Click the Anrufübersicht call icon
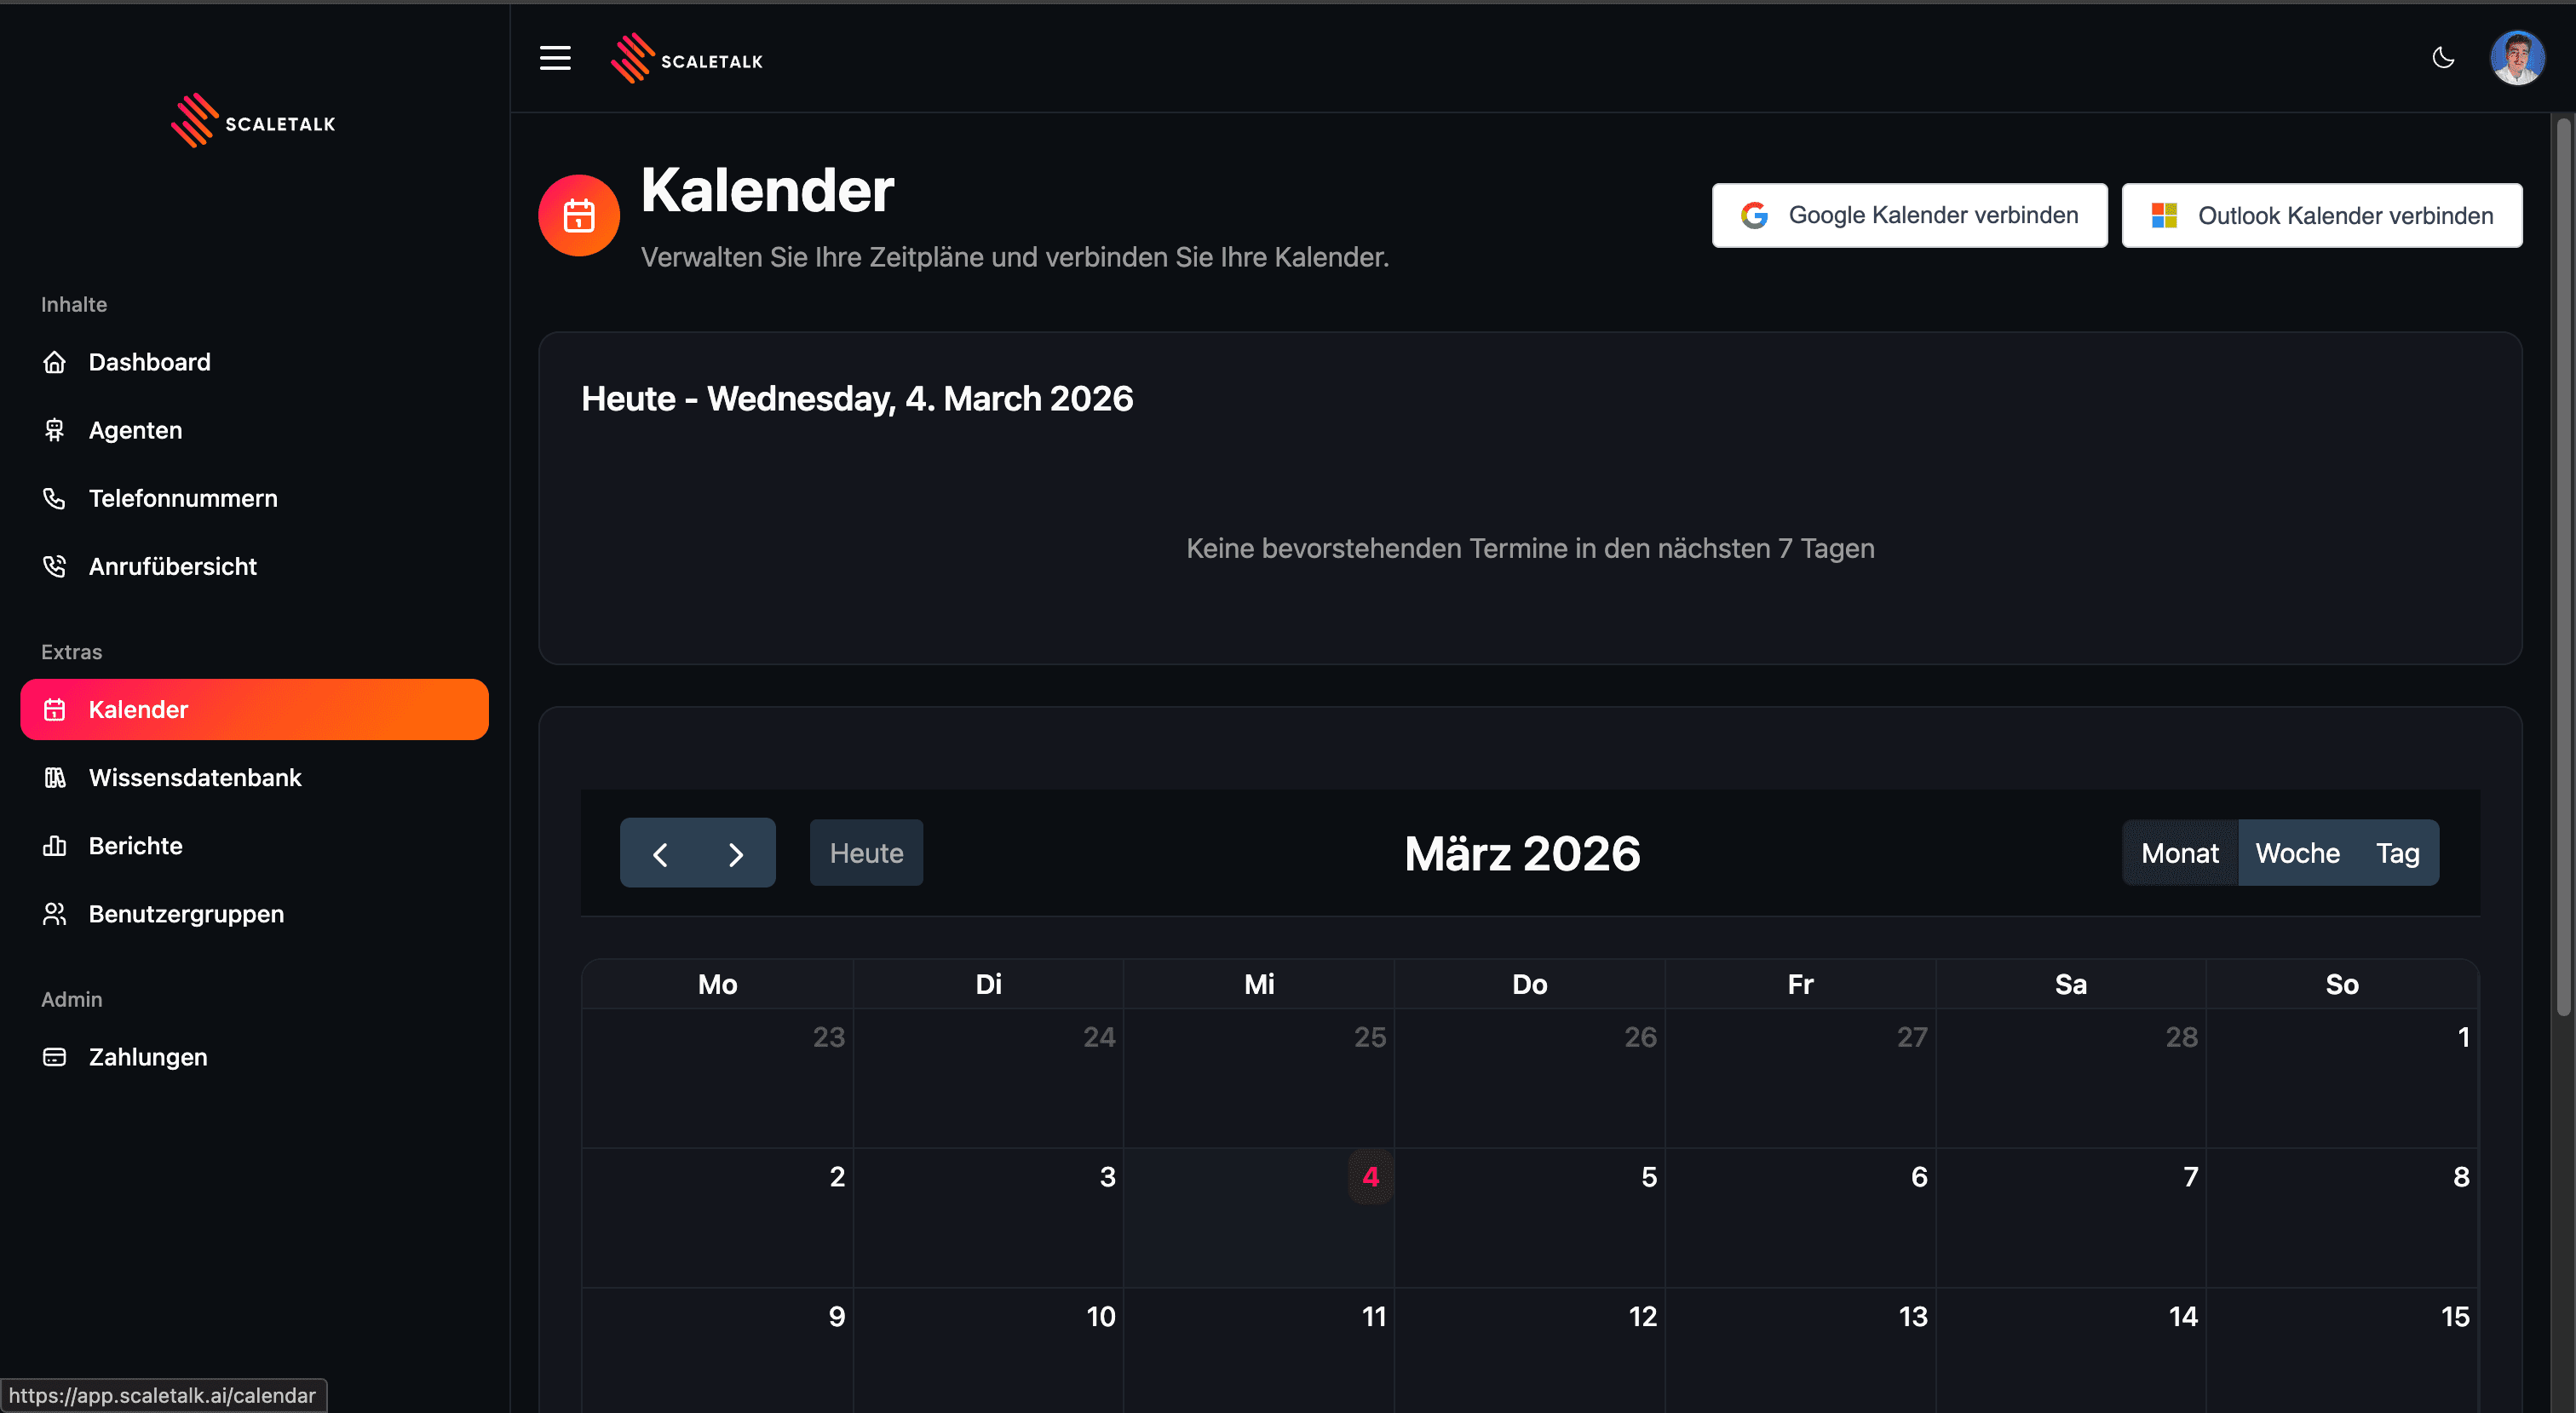The height and width of the screenshot is (1413, 2576). 55,566
